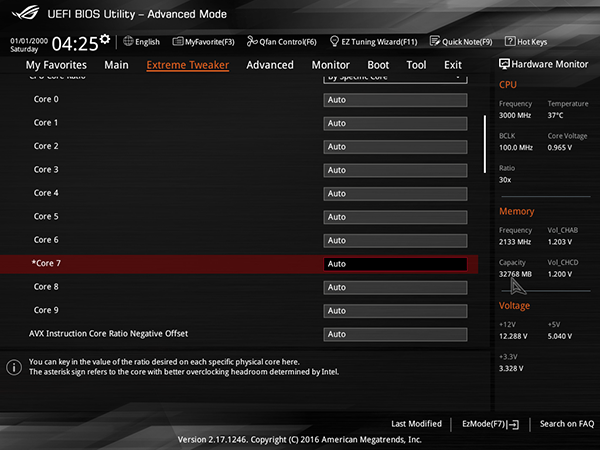
Task: Open the Advanced tab
Action: pyautogui.click(x=270, y=65)
